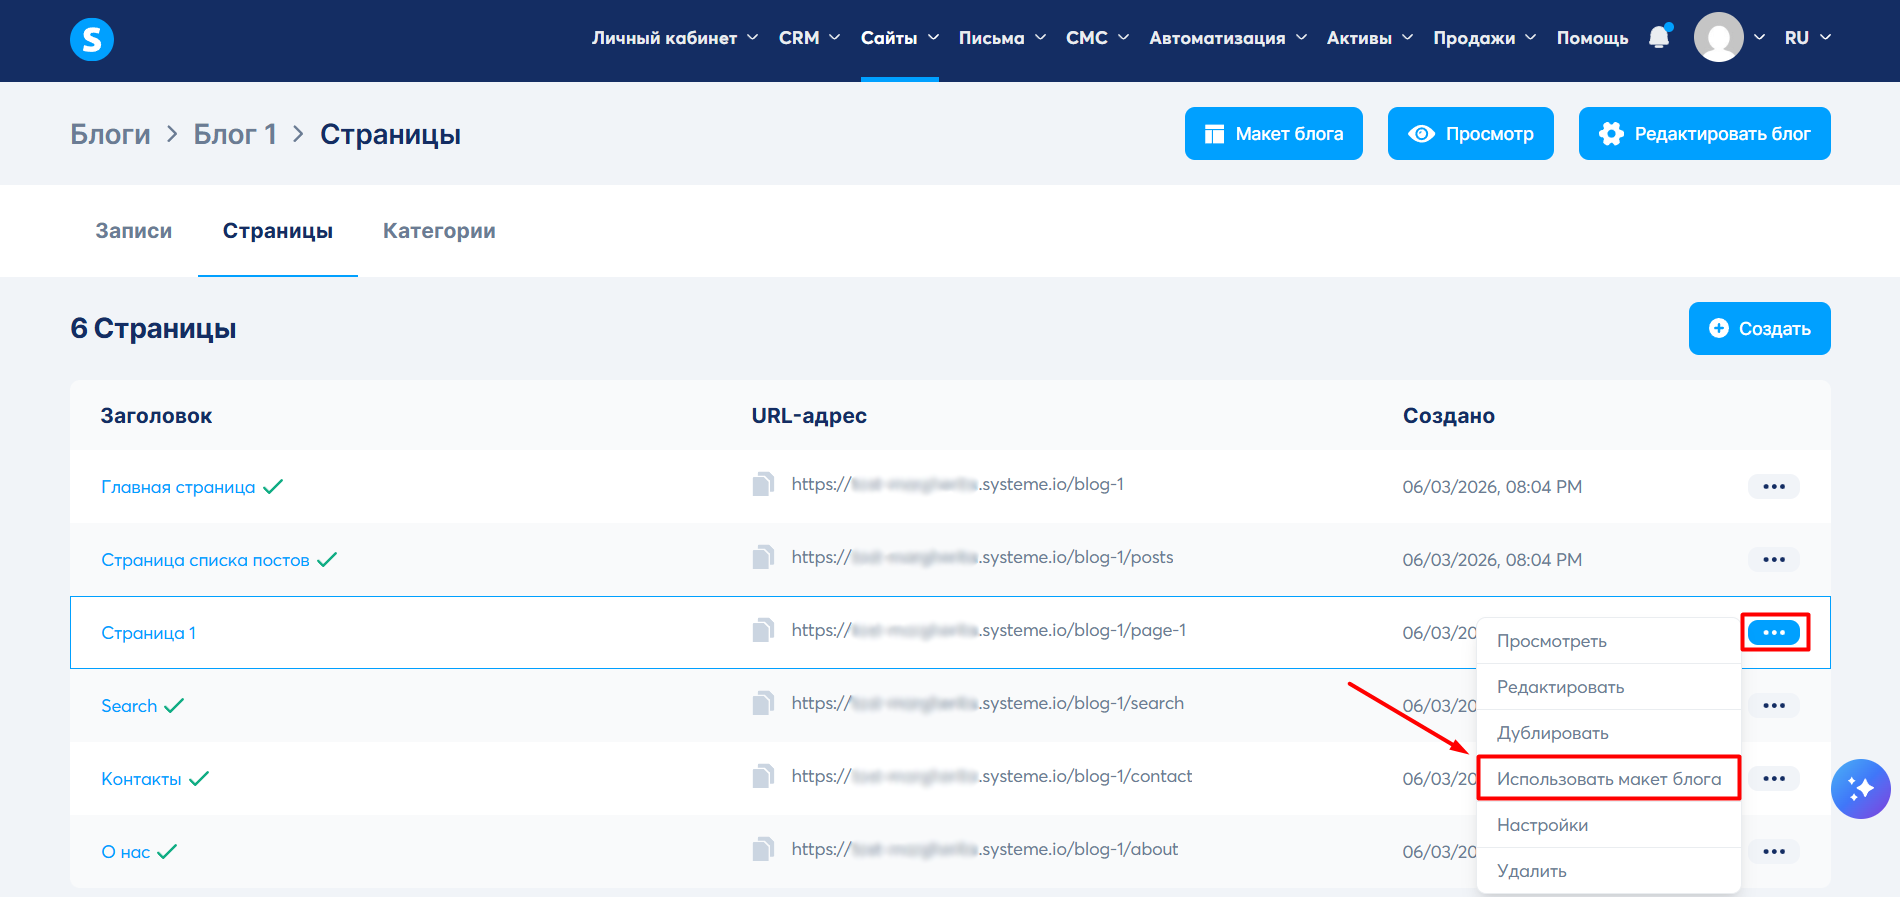Copy URL icon for blog-1/contact row
Screen dimensions: 1900x897
tap(763, 777)
